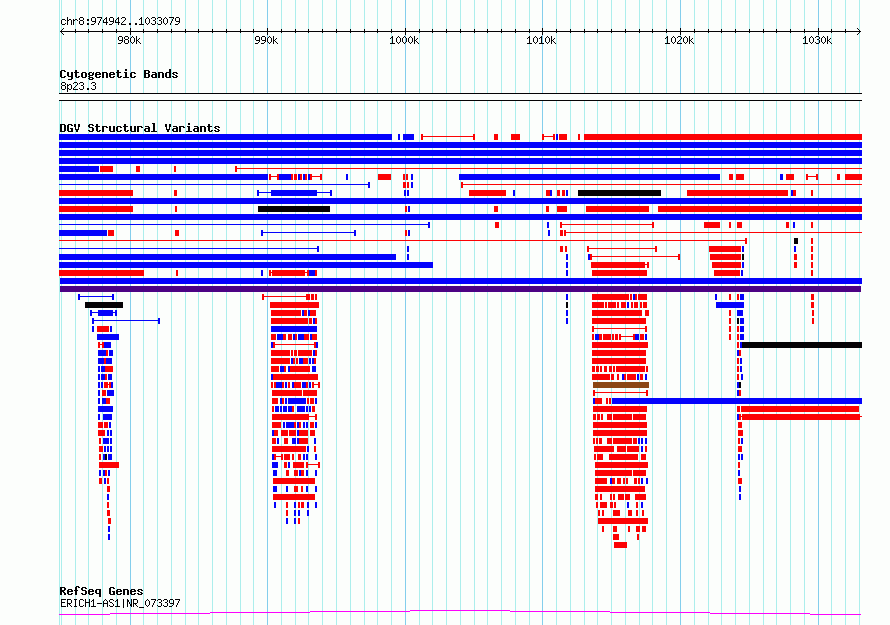
Task: Click the 1000k ruler label
Action: click(x=404, y=40)
